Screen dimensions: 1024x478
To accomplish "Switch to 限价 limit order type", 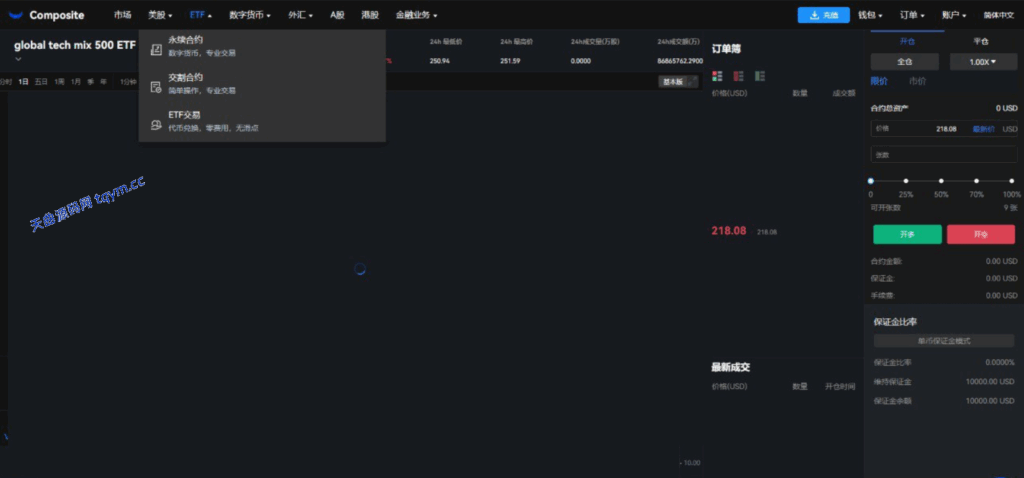I will 879,81.
